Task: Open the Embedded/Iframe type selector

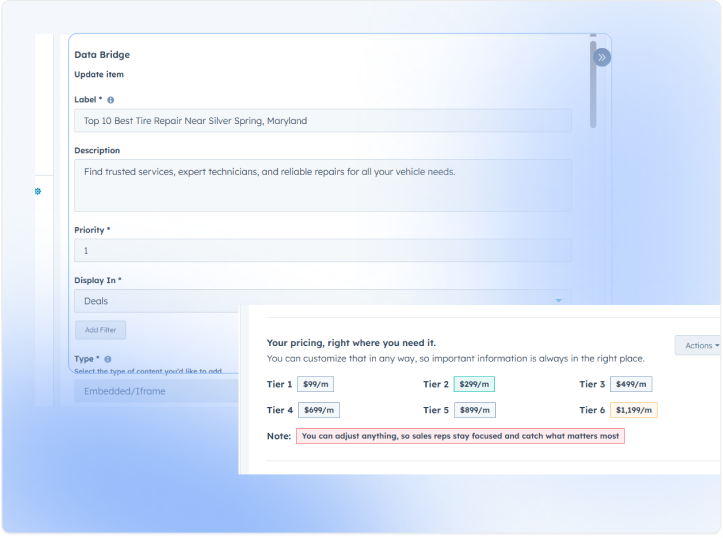Action: [155, 391]
